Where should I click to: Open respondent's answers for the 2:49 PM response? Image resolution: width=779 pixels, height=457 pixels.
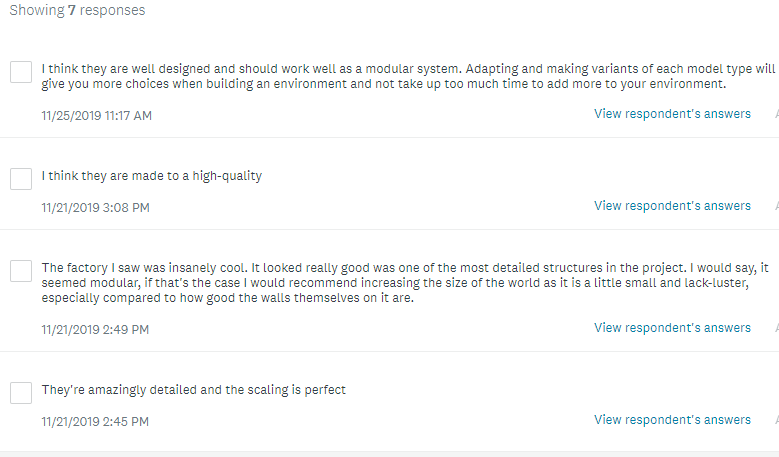(672, 328)
